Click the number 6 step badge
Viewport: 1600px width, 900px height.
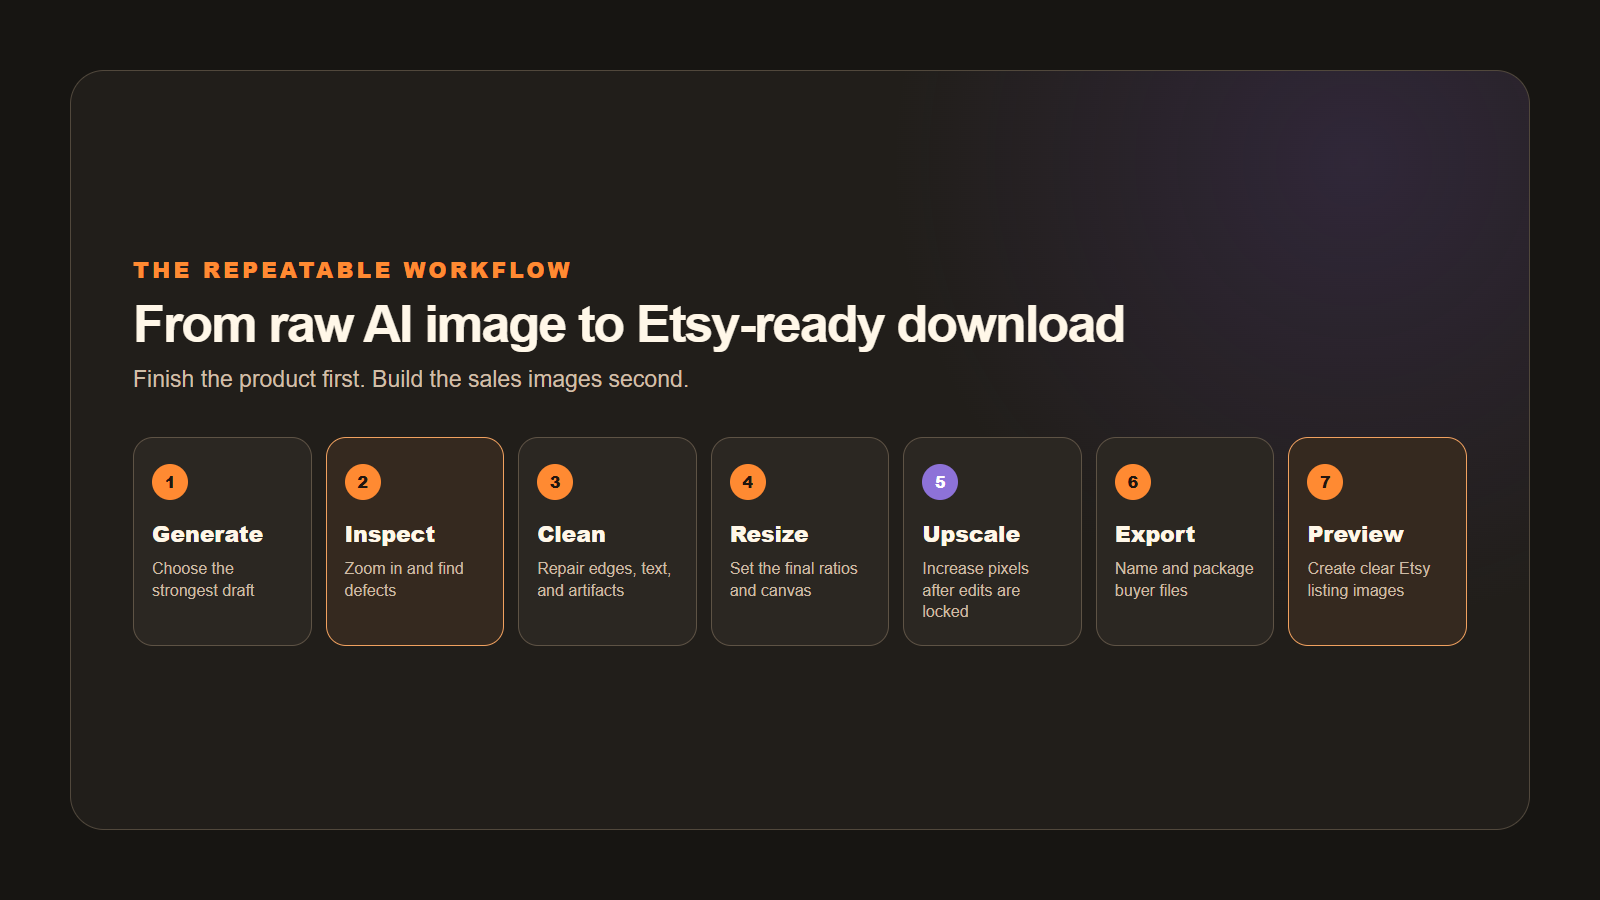(1133, 482)
